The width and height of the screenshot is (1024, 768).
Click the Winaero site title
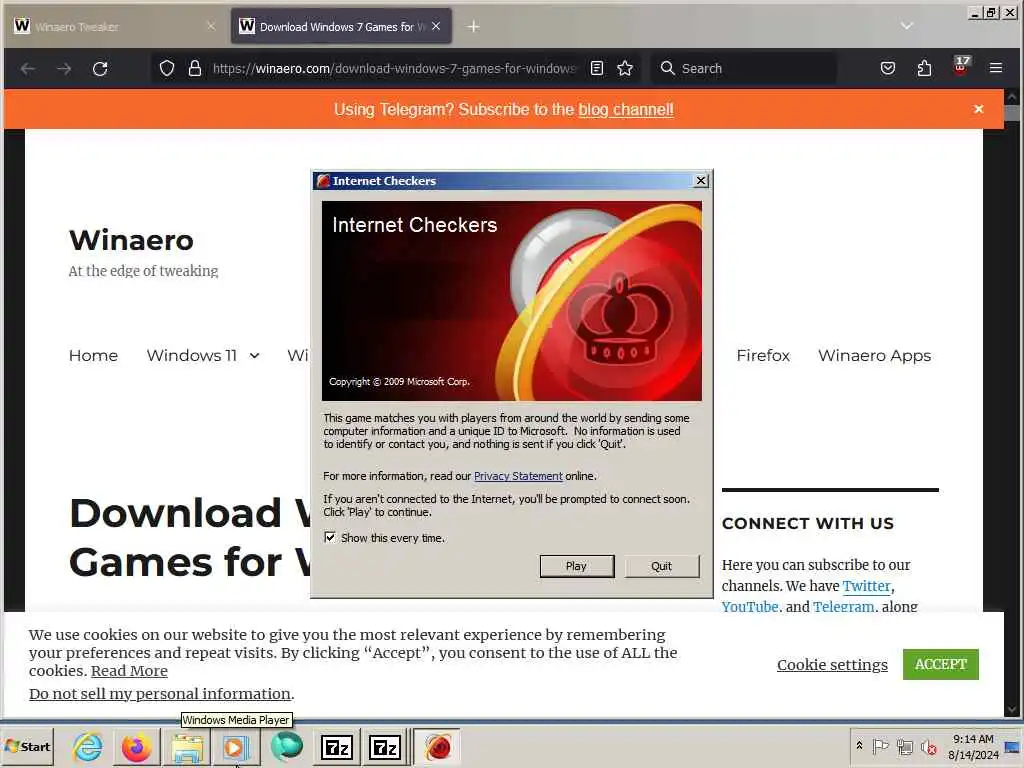click(131, 240)
